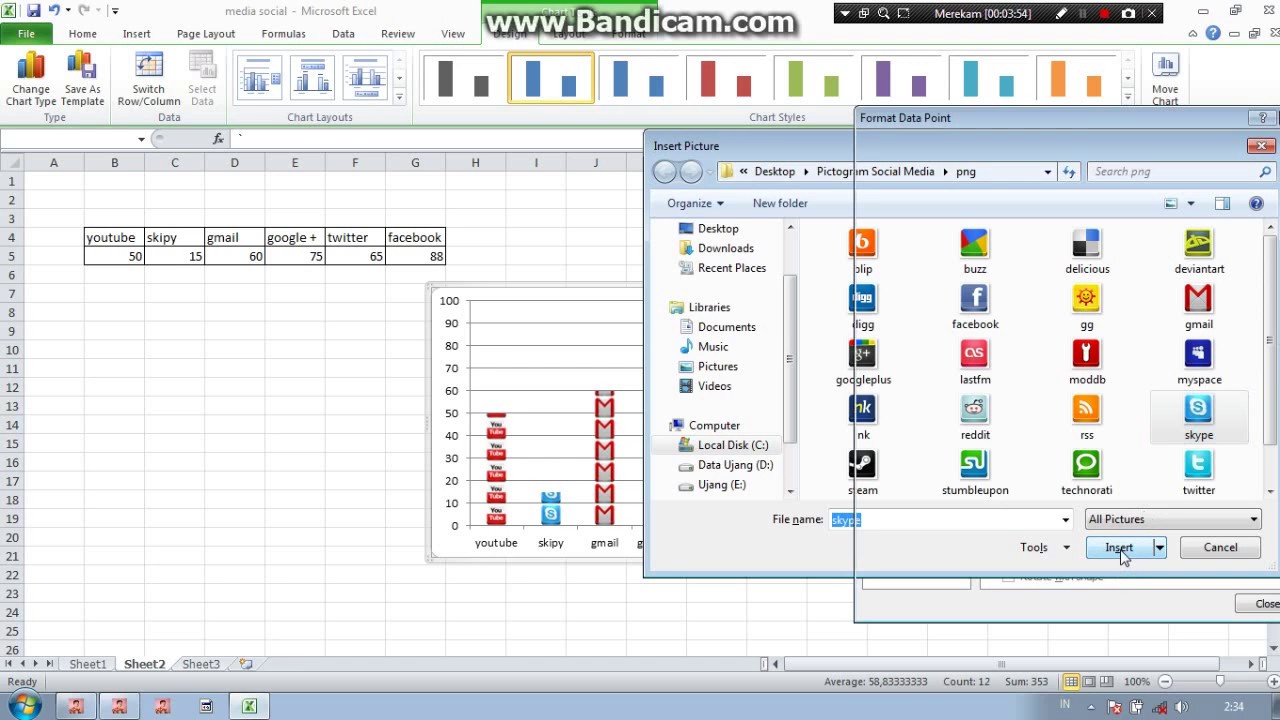Open the Pictures library
The height and width of the screenshot is (720, 1280).
pos(717,367)
